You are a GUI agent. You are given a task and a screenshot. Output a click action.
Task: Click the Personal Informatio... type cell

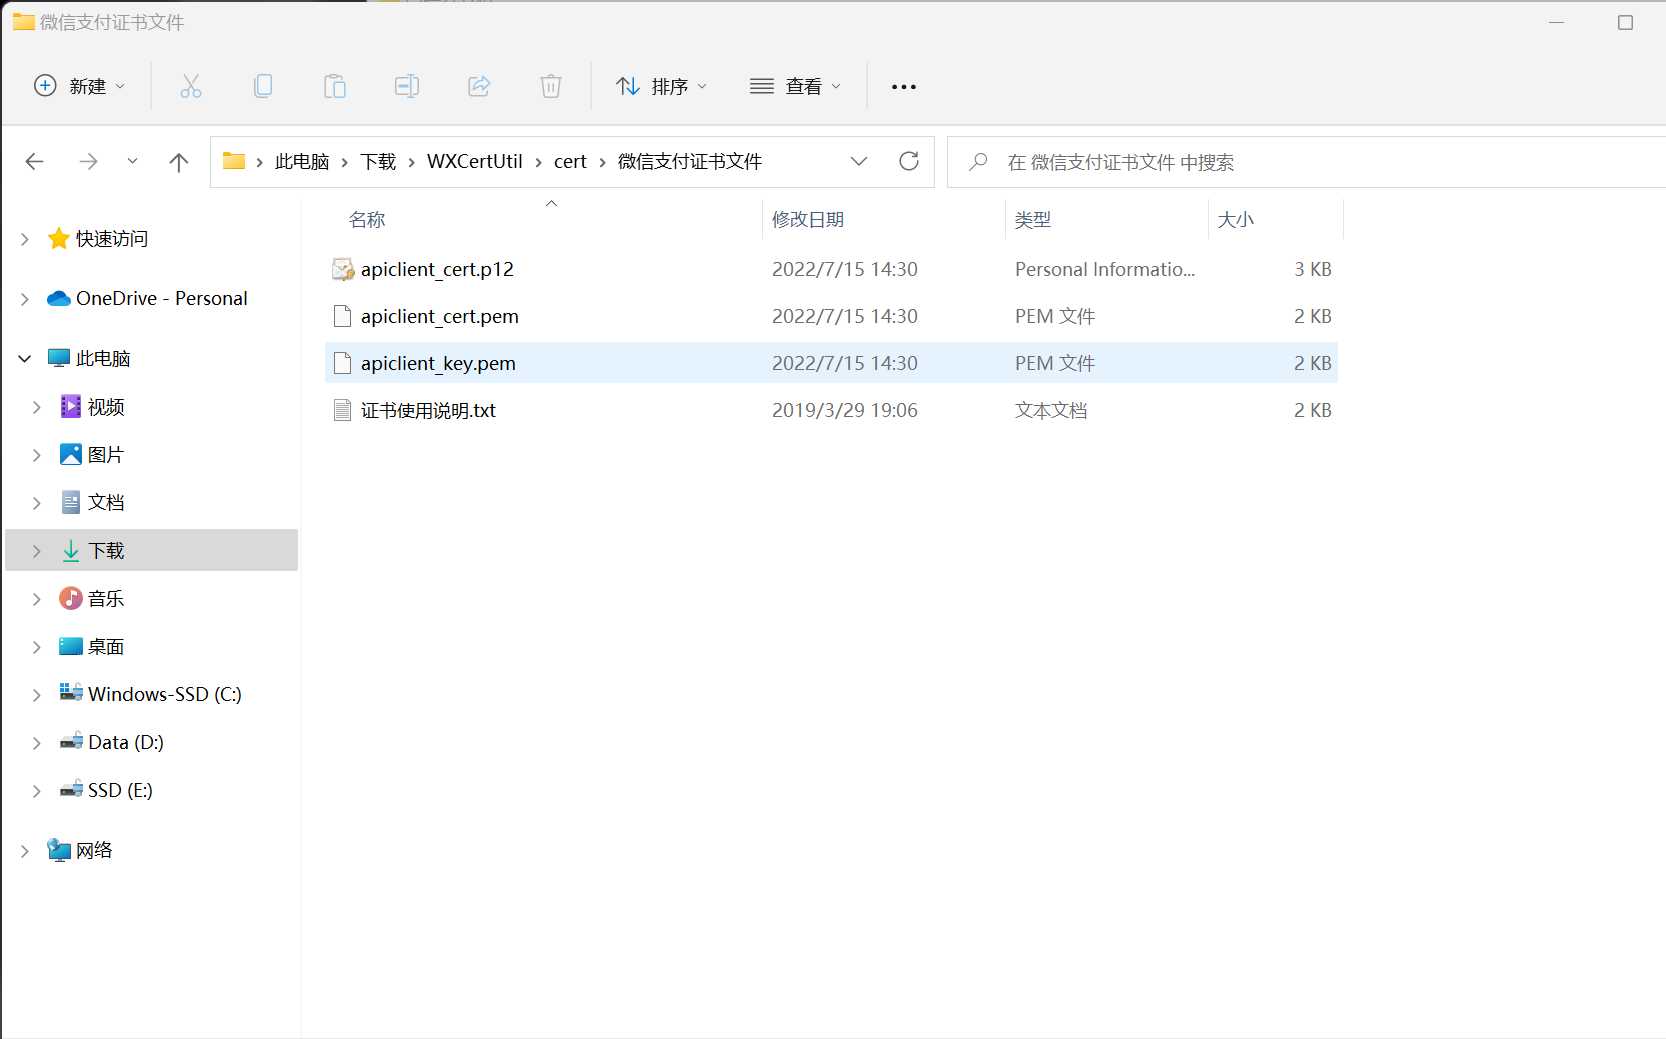click(1105, 269)
